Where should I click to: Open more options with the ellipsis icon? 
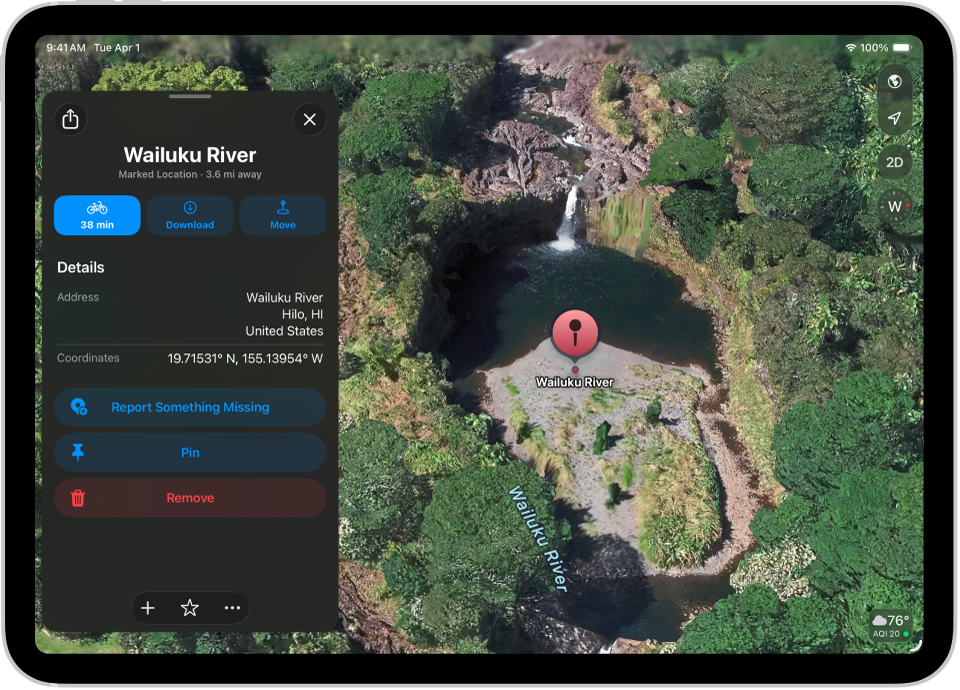click(232, 607)
